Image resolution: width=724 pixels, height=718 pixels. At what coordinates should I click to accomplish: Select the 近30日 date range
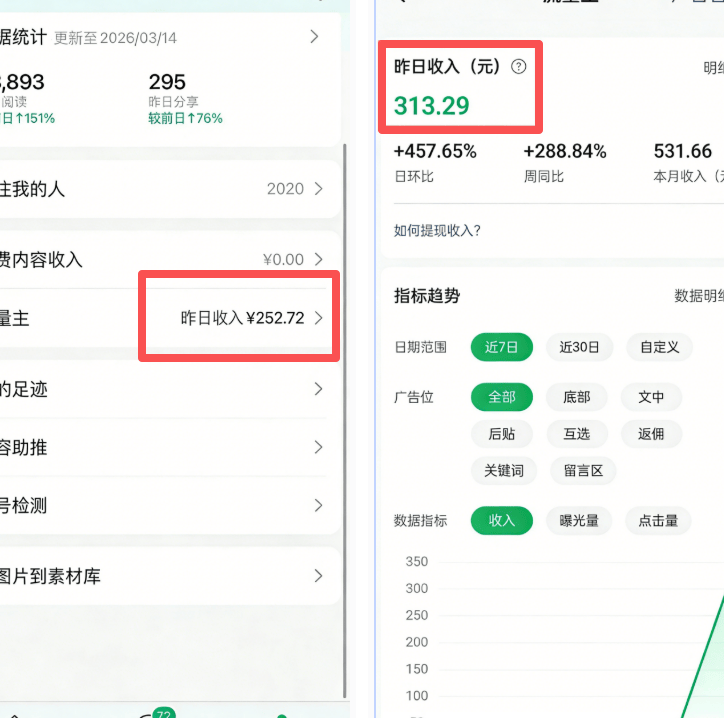(579, 347)
